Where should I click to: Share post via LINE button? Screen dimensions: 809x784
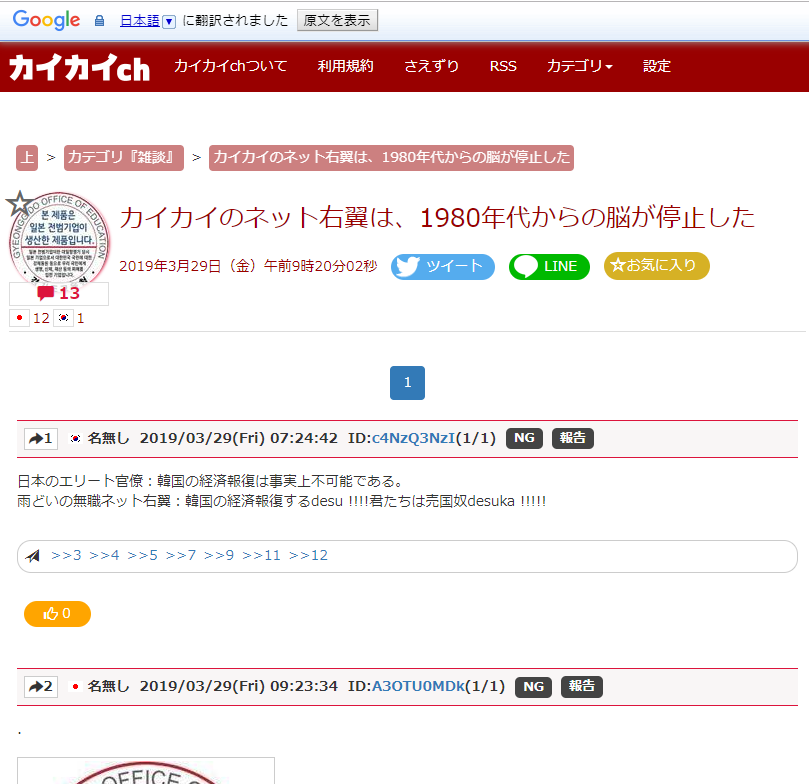pos(549,266)
